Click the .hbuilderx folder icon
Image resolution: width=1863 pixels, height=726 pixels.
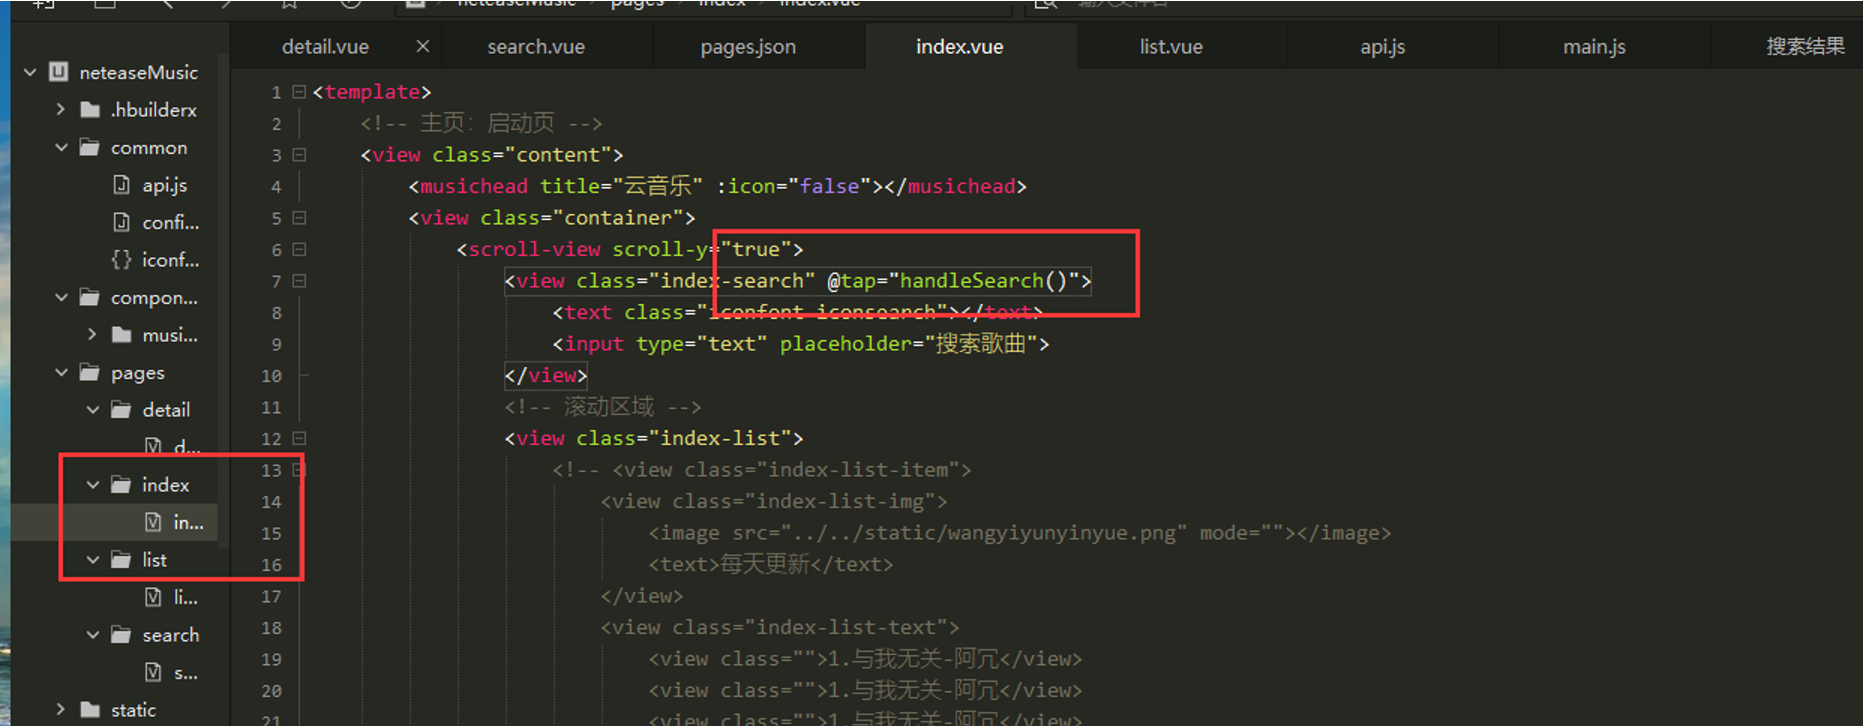90,110
